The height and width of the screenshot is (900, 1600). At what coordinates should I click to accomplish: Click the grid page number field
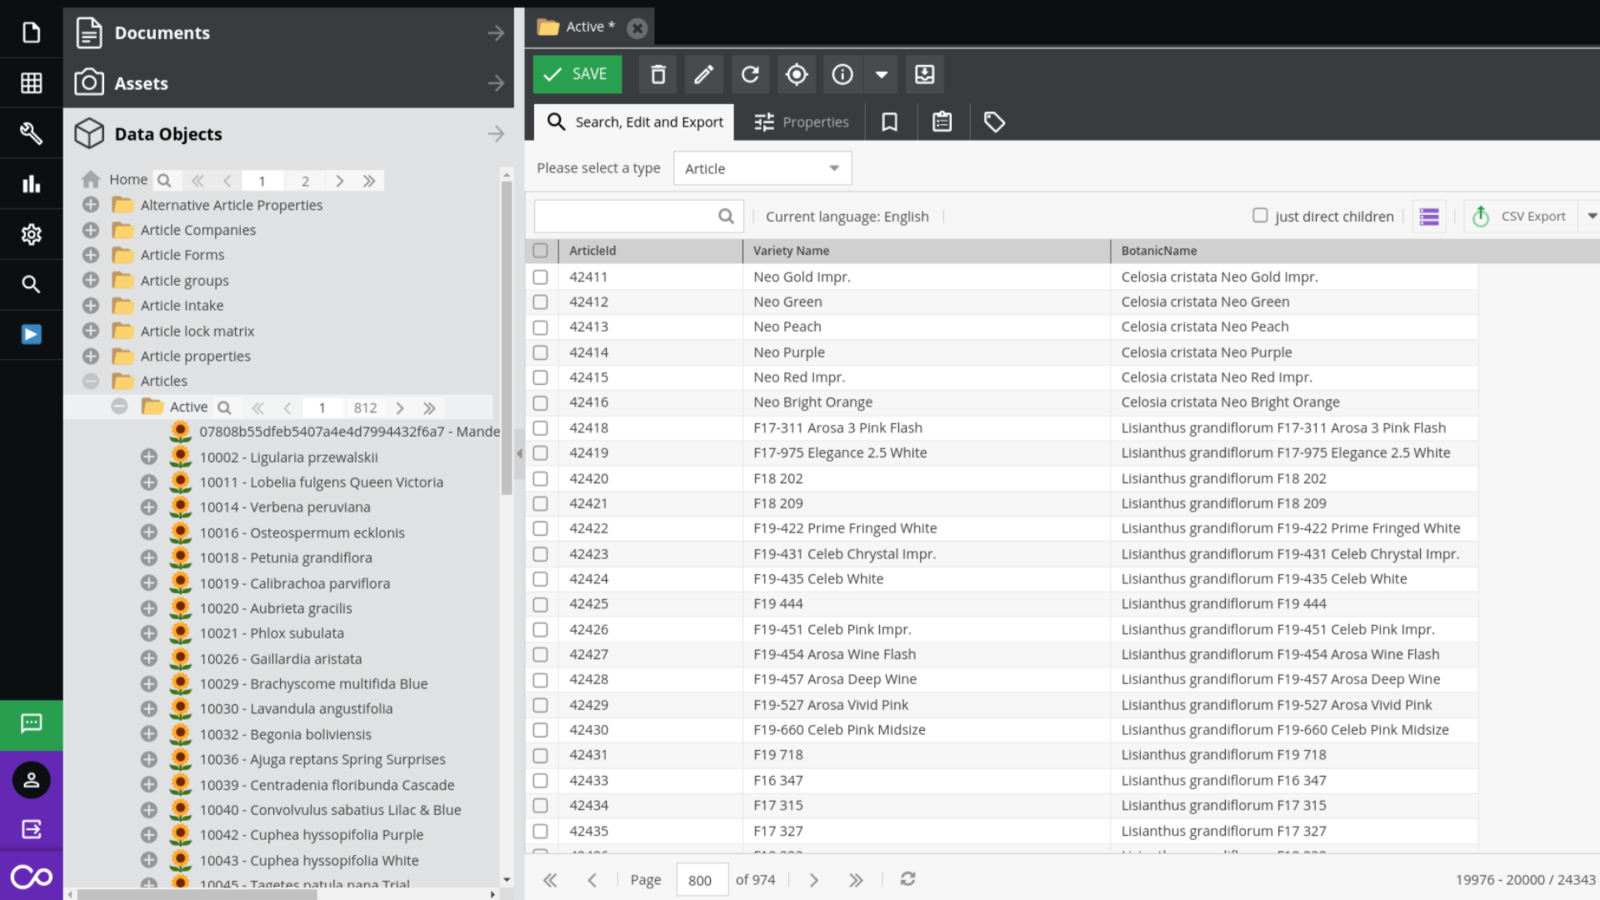701,880
